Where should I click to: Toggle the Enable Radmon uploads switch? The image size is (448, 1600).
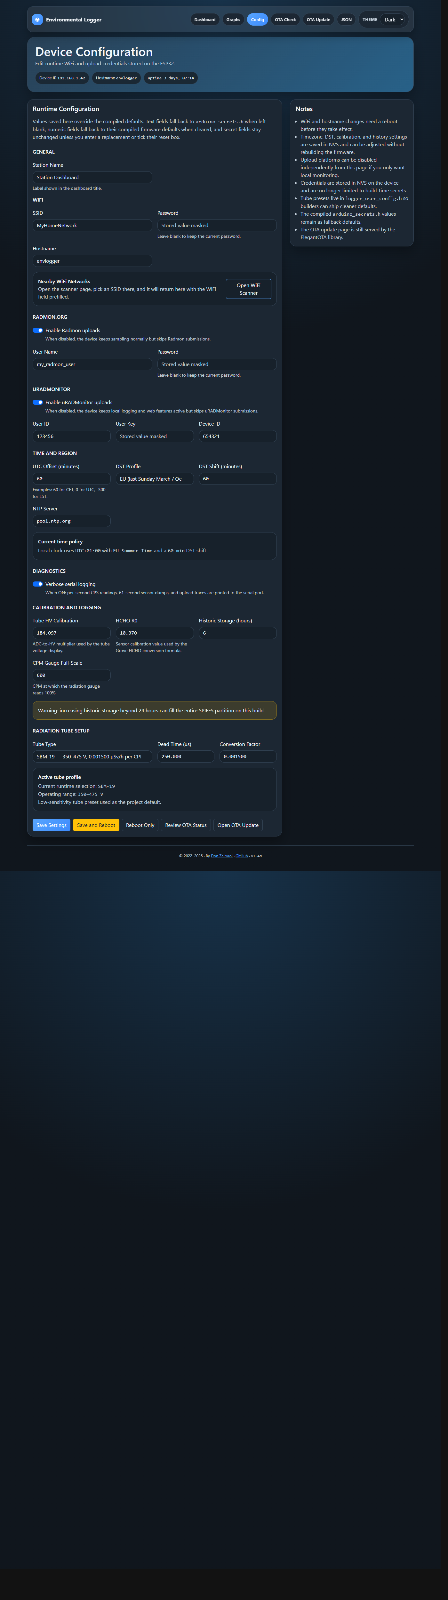coord(38,330)
